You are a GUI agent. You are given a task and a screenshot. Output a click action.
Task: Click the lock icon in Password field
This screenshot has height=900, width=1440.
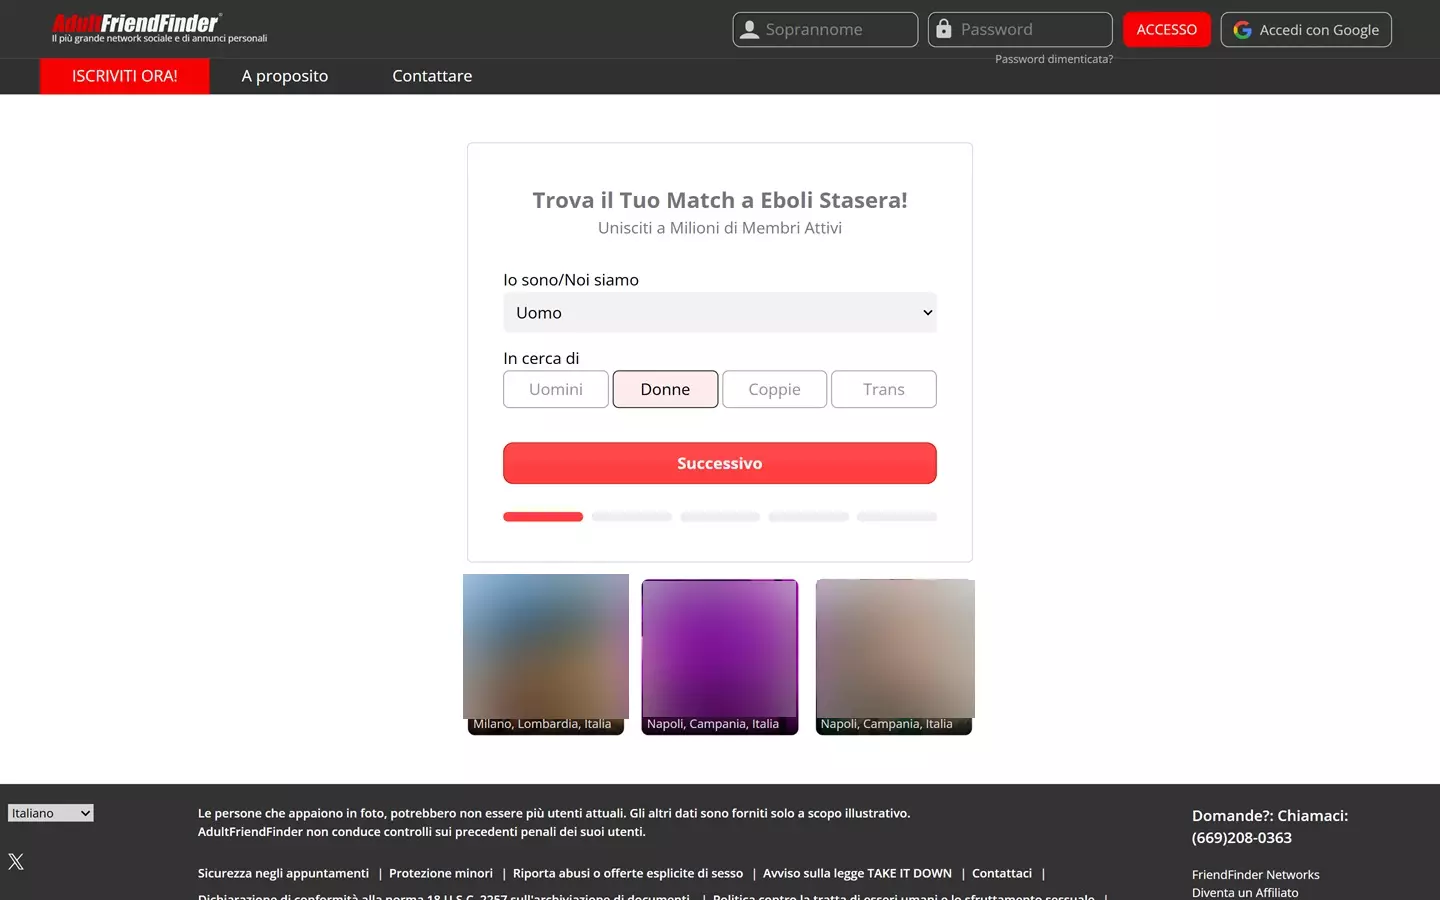coord(943,29)
